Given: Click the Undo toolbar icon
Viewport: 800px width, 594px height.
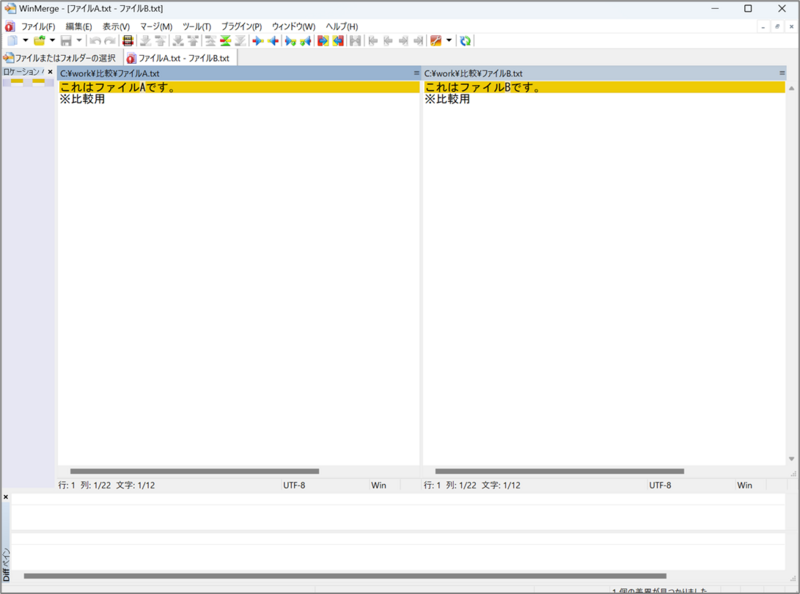Looking at the screenshot, I should coord(95,41).
